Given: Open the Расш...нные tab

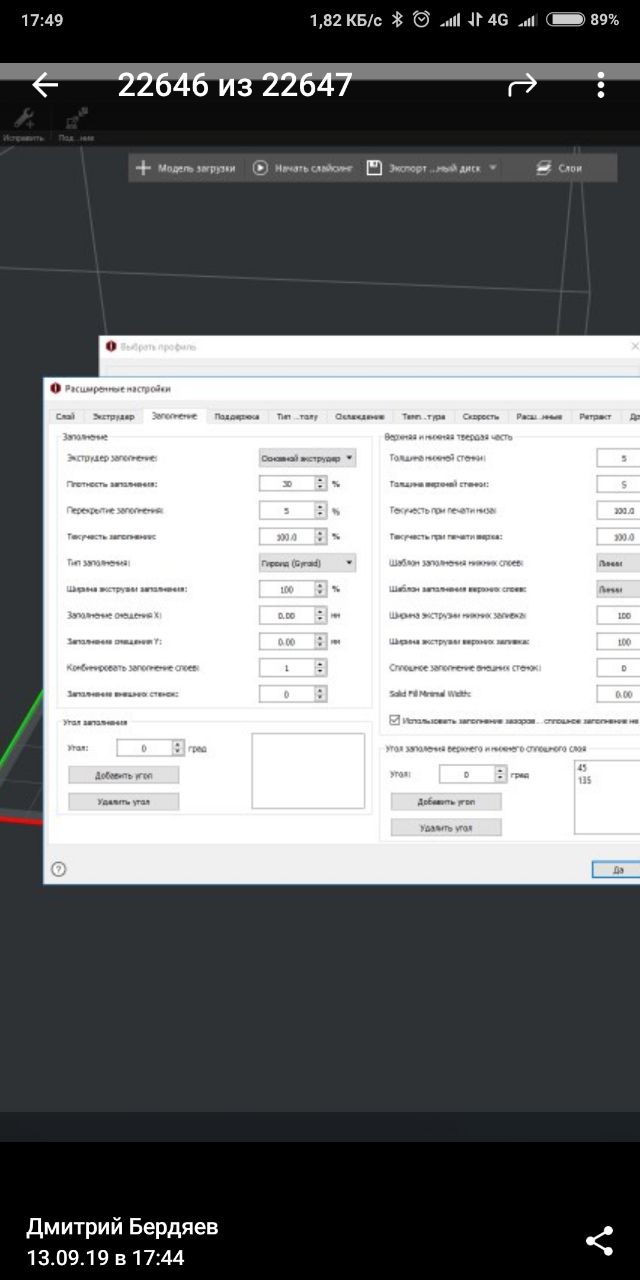Looking at the screenshot, I should tap(538, 416).
